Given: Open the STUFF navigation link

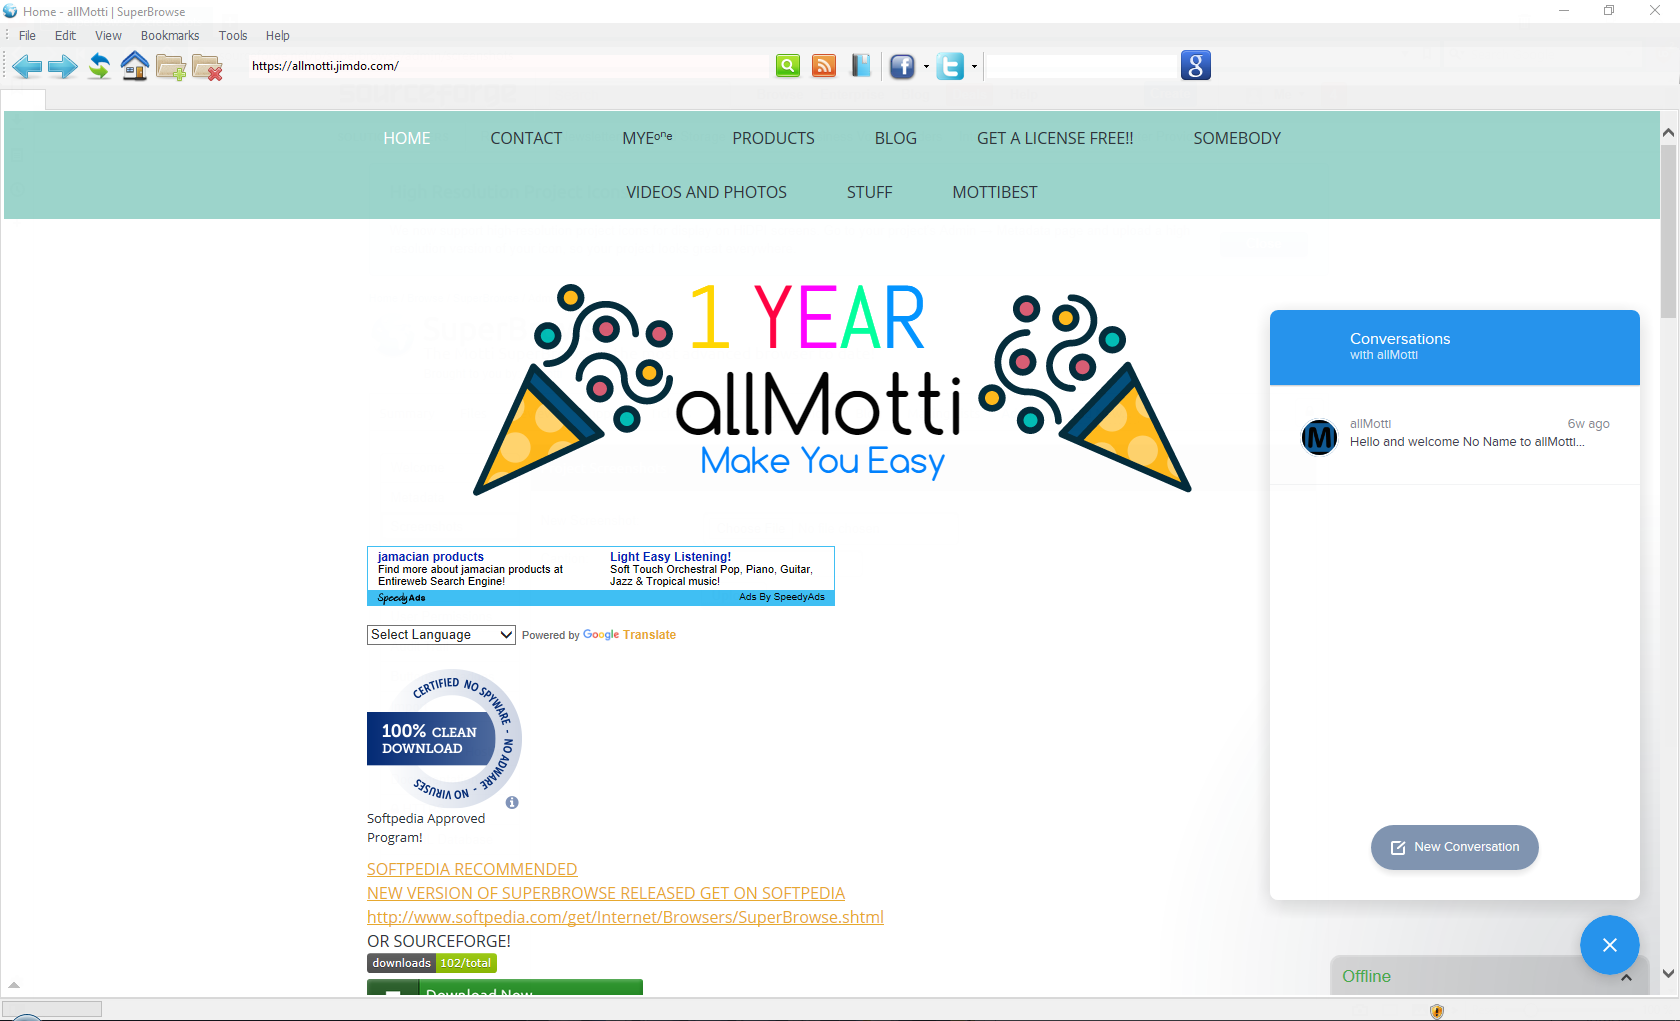Looking at the screenshot, I should pyautogui.click(x=870, y=192).
